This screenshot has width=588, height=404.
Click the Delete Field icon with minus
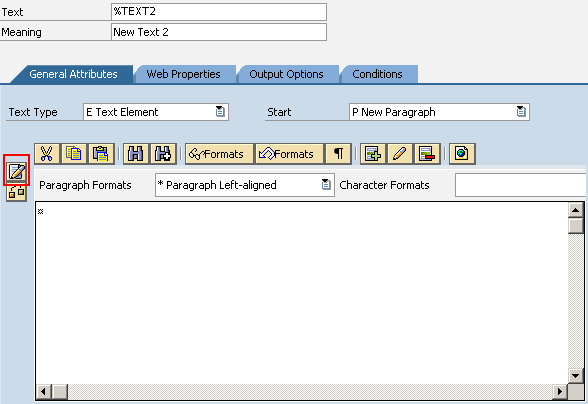coord(427,154)
